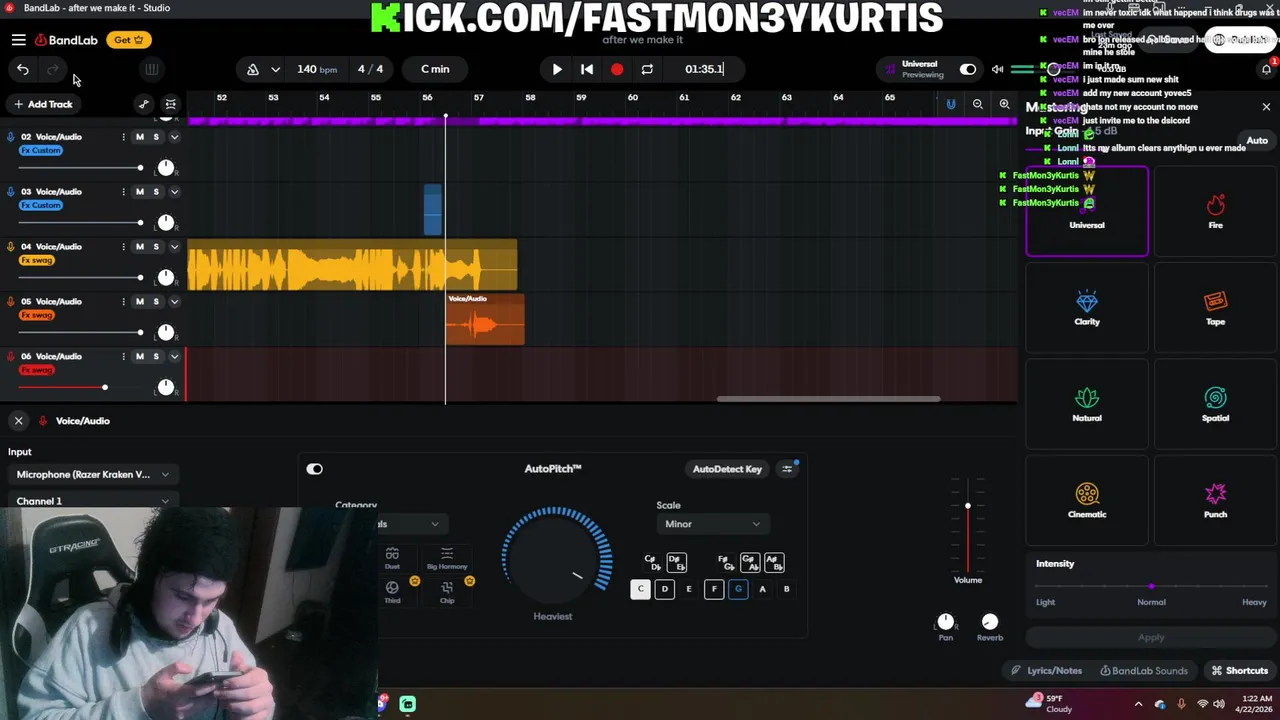This screenshot has height=720, width=1280.
Task: Select the Chip vocal effect
Action: tap(447, 592)
